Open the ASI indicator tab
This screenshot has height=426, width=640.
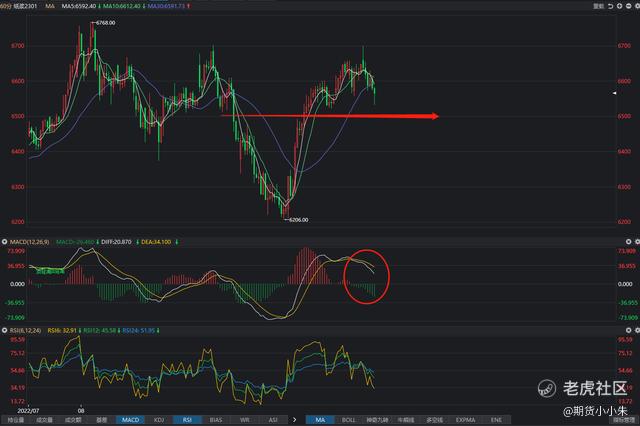point(273,420)
